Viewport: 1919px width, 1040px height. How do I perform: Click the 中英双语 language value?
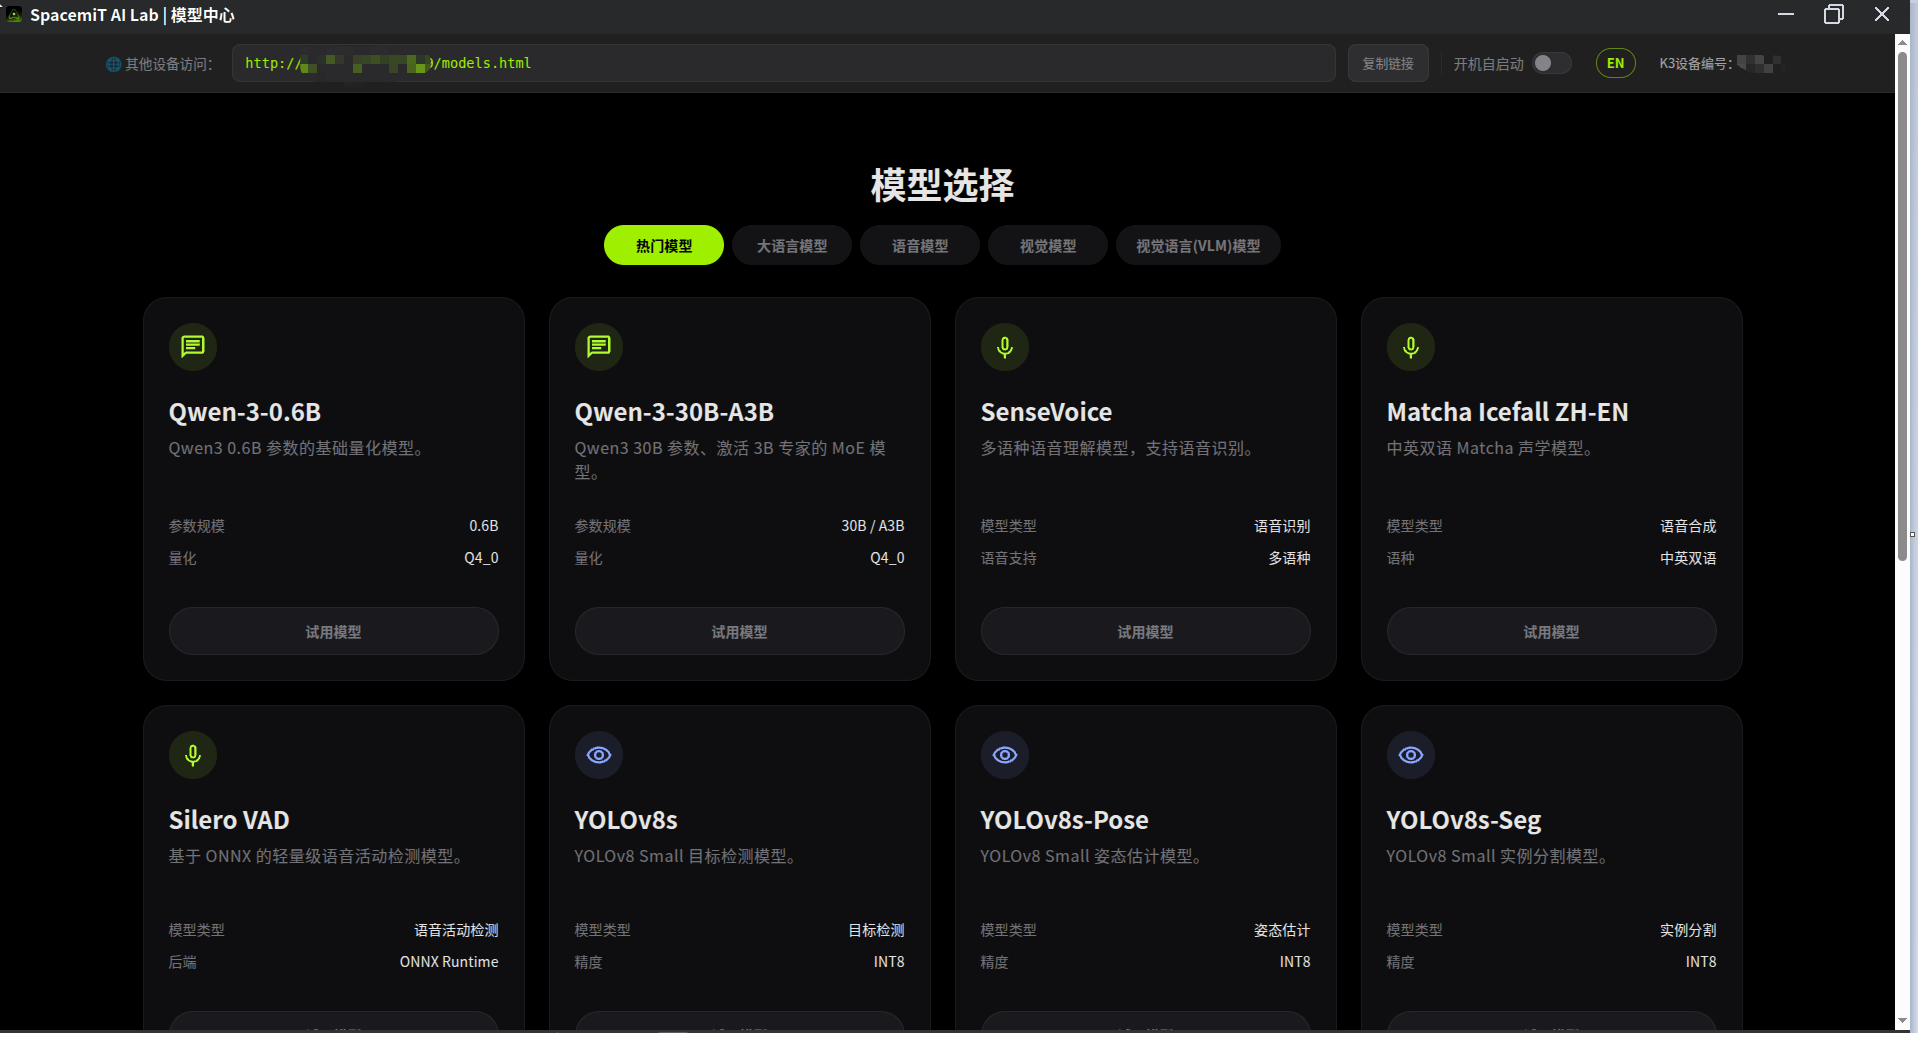click(1688, 558)
